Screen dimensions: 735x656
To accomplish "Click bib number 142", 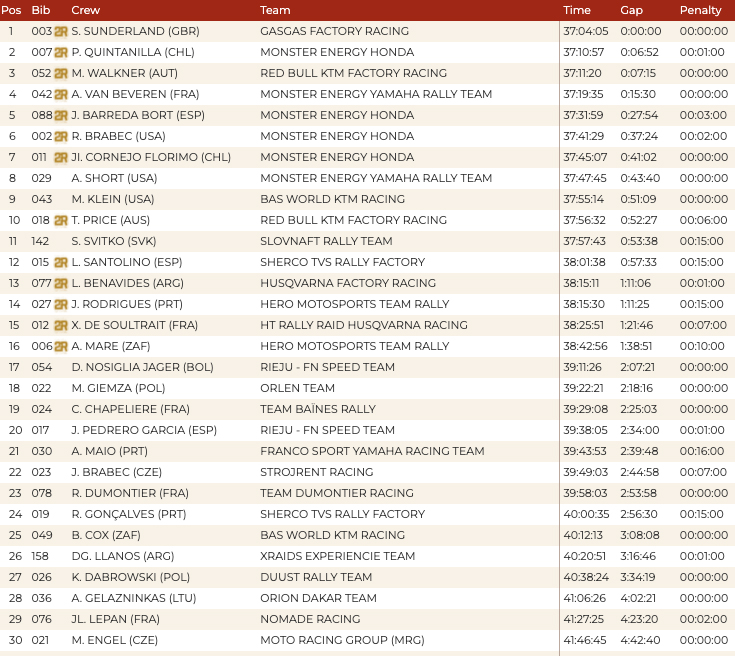I will pos(40,241).
